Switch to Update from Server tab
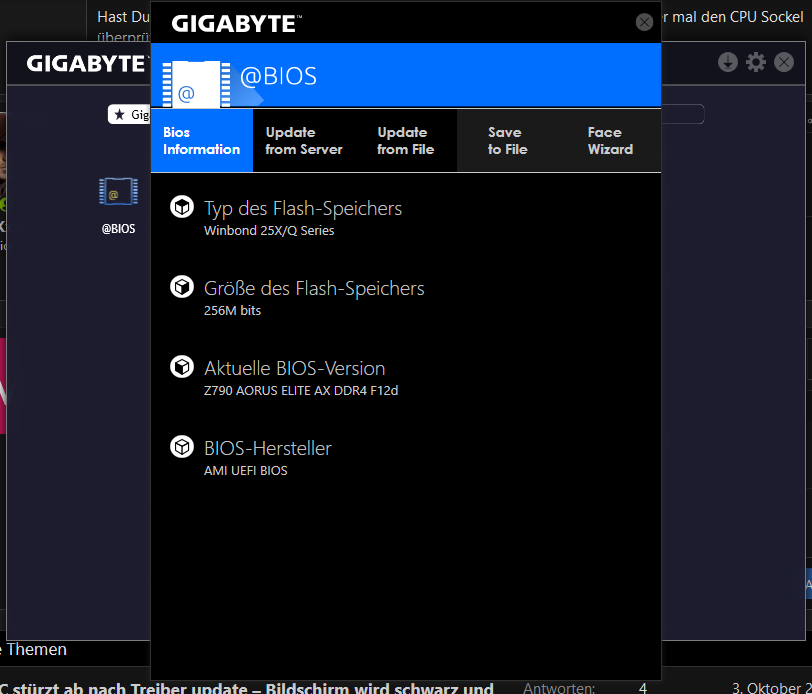 click(x=303, y=140)
